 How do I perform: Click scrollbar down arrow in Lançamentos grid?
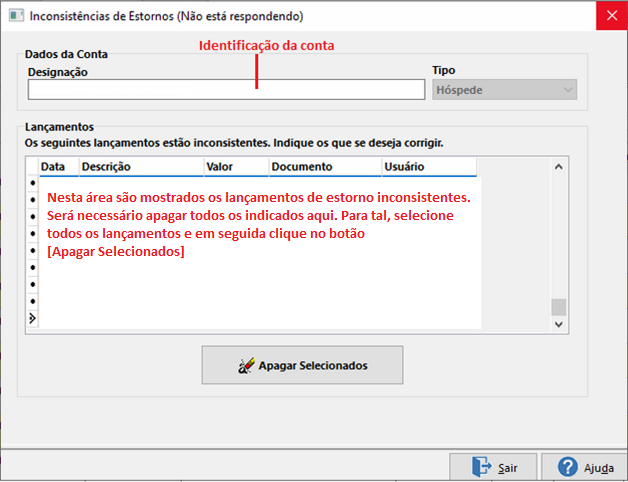559,324
